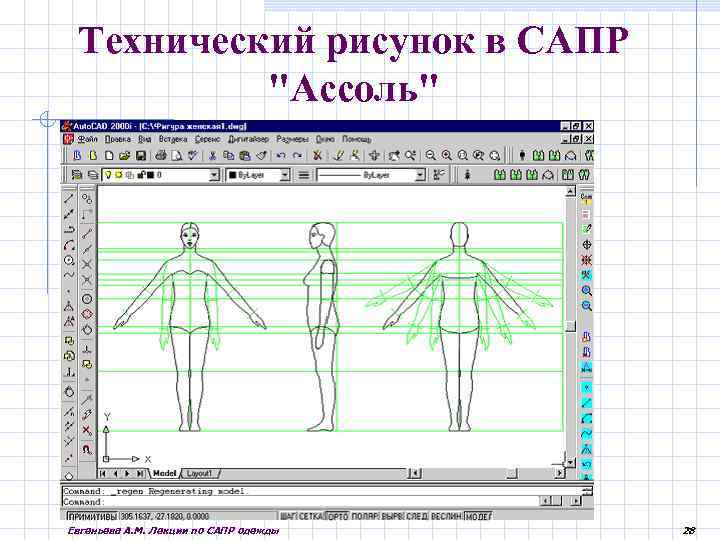The image size is (720, 540).
Task: Click the Print icon in standard toolbar
Action: point(160,156)
